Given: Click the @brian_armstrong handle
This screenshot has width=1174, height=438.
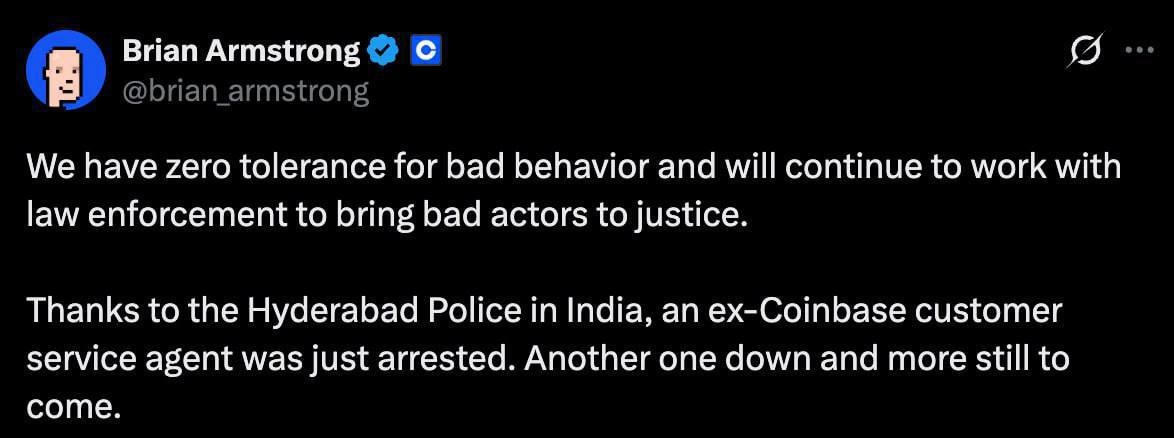Looking at the screenshot, I should [x=246, y=92].
